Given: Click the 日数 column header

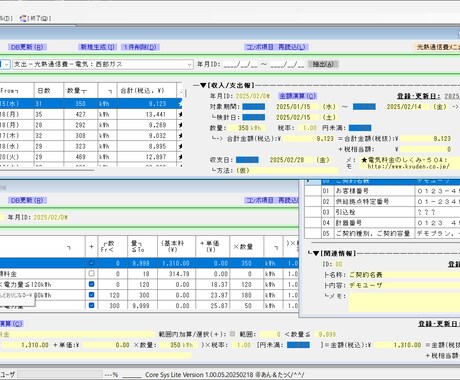Looking at the screenshot, I should click(49, 91).
